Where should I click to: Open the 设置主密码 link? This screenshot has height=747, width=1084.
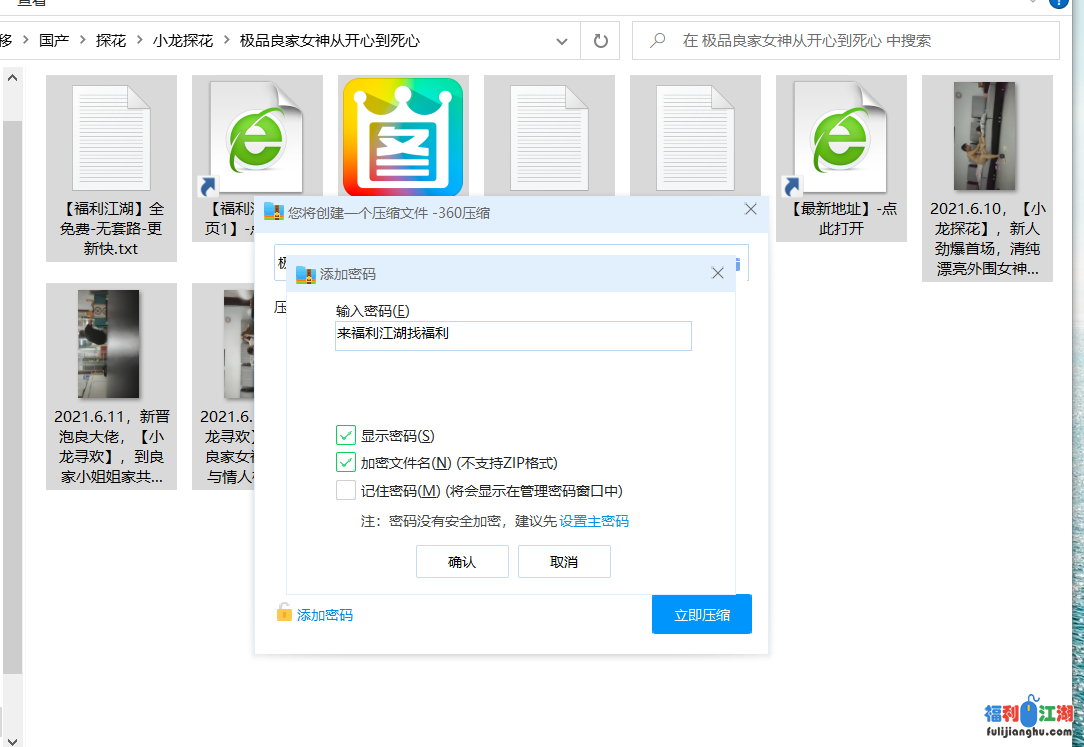point(594,521)
